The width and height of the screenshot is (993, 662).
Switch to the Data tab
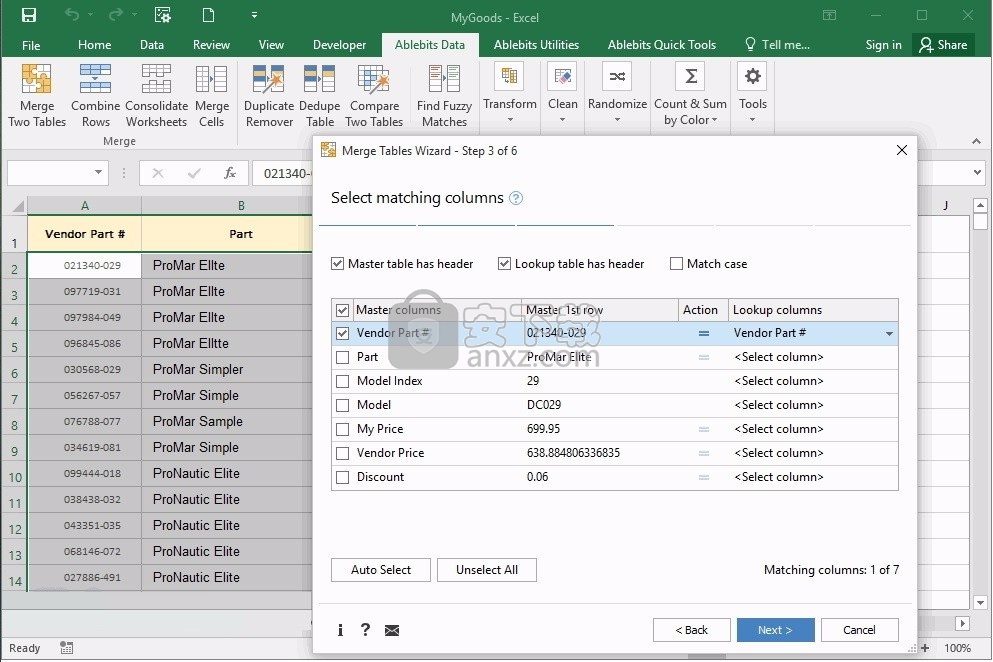(152, 45)
